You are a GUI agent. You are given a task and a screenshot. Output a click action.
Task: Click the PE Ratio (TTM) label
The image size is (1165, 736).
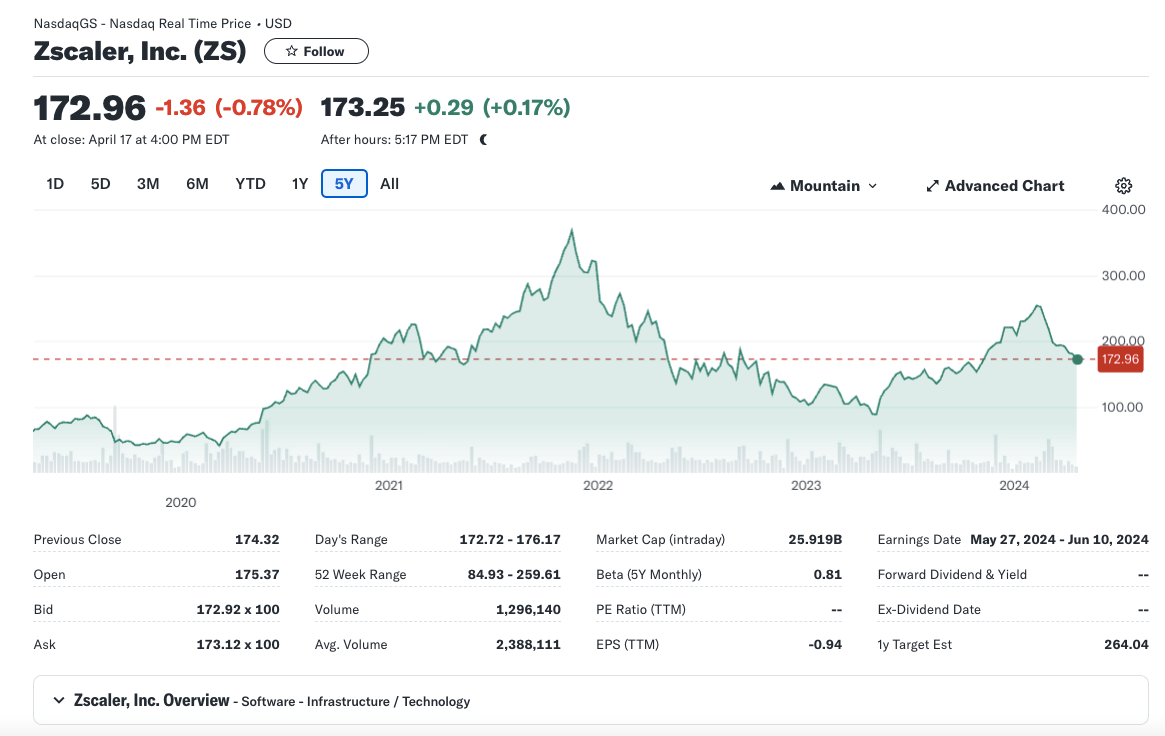640,609
